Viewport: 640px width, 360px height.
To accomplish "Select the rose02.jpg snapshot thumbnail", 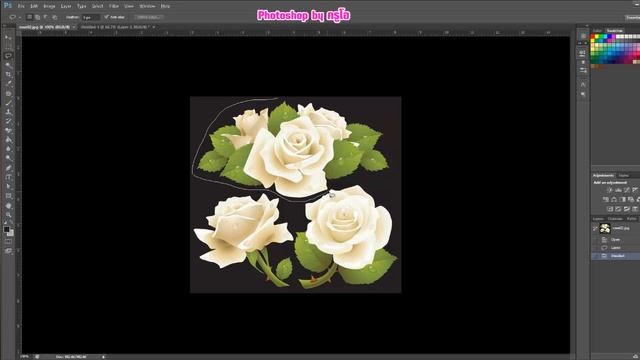I will [605, 229].
